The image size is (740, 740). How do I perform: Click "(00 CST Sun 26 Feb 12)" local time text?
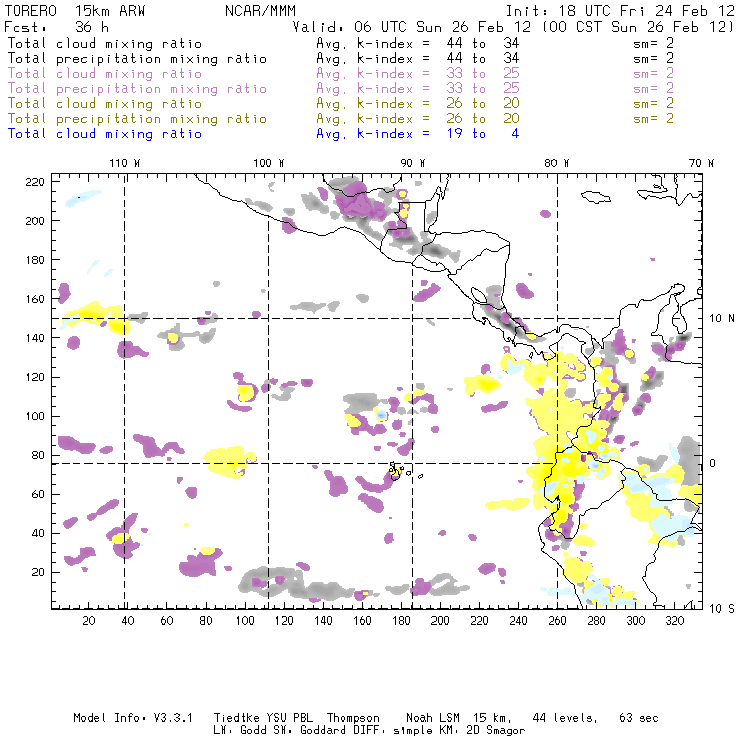(x=638, y=27)
